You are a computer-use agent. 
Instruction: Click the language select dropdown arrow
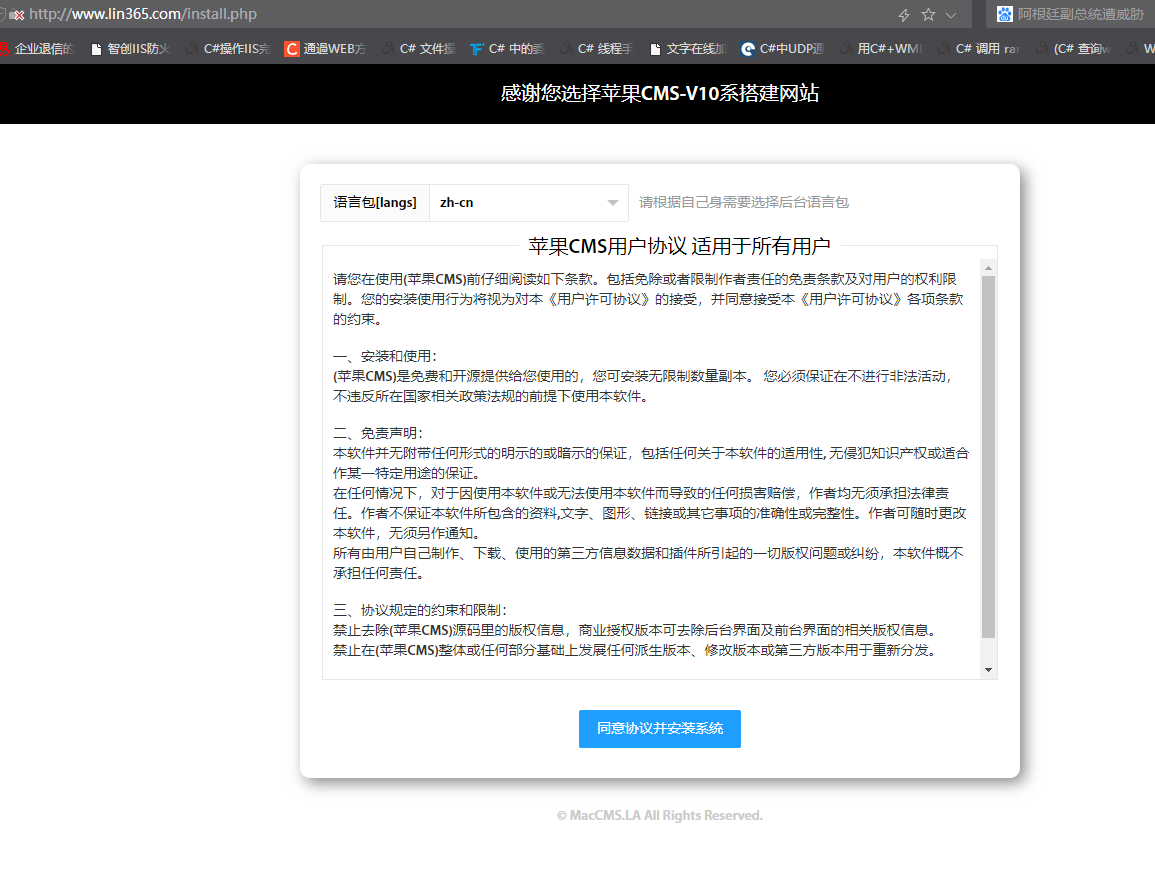613,203
